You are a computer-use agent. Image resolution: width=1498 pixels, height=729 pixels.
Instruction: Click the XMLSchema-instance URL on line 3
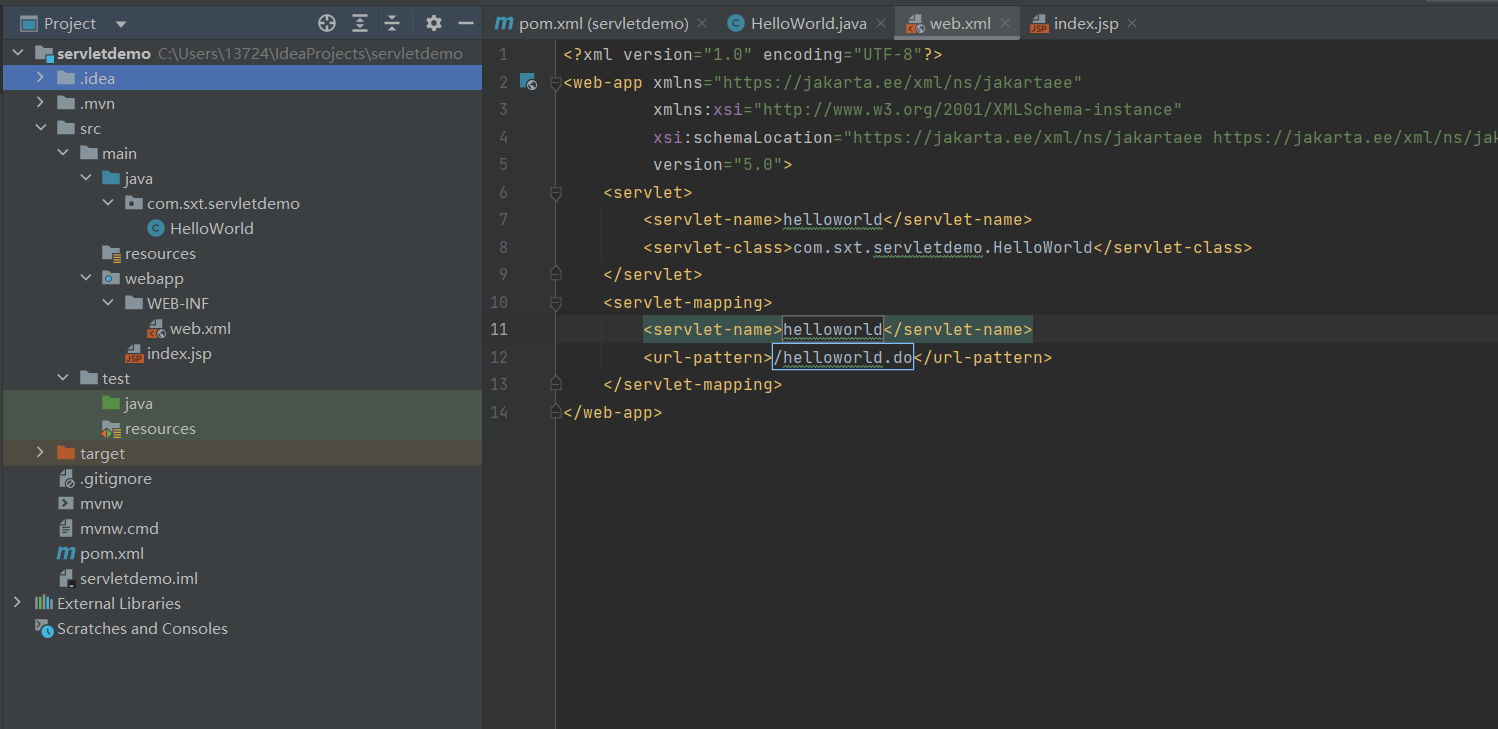coord(967,109)
